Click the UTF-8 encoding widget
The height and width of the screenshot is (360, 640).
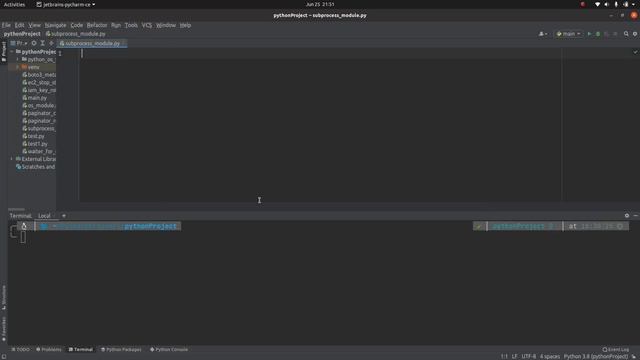click(x=529, y=357)
